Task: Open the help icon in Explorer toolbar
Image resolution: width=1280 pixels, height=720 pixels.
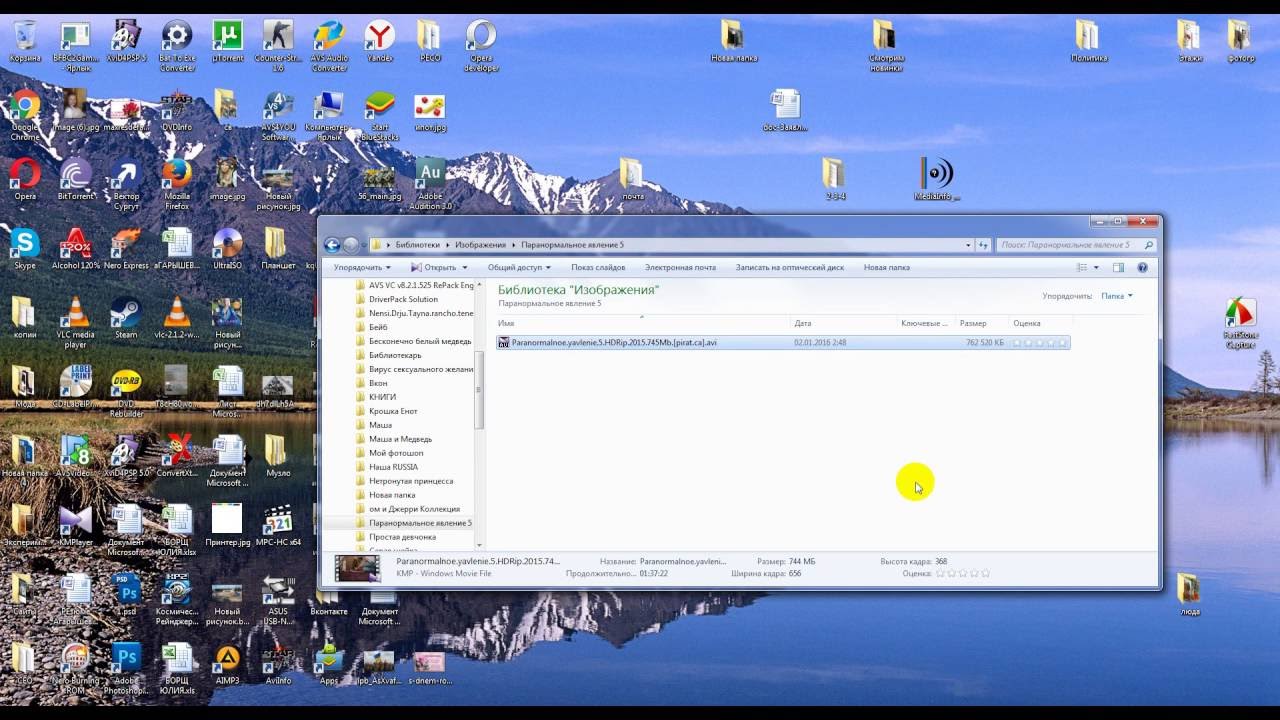Action: click(1142, 268)
